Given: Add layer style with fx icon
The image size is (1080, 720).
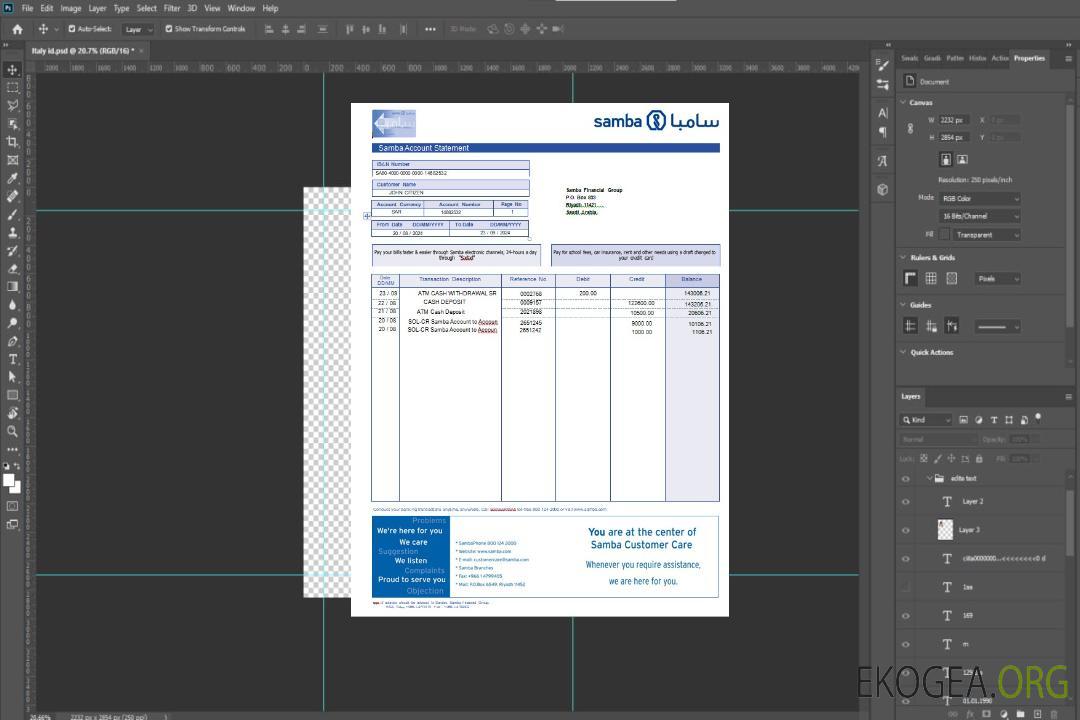Looking at the screenshot, I should [970, 714].
